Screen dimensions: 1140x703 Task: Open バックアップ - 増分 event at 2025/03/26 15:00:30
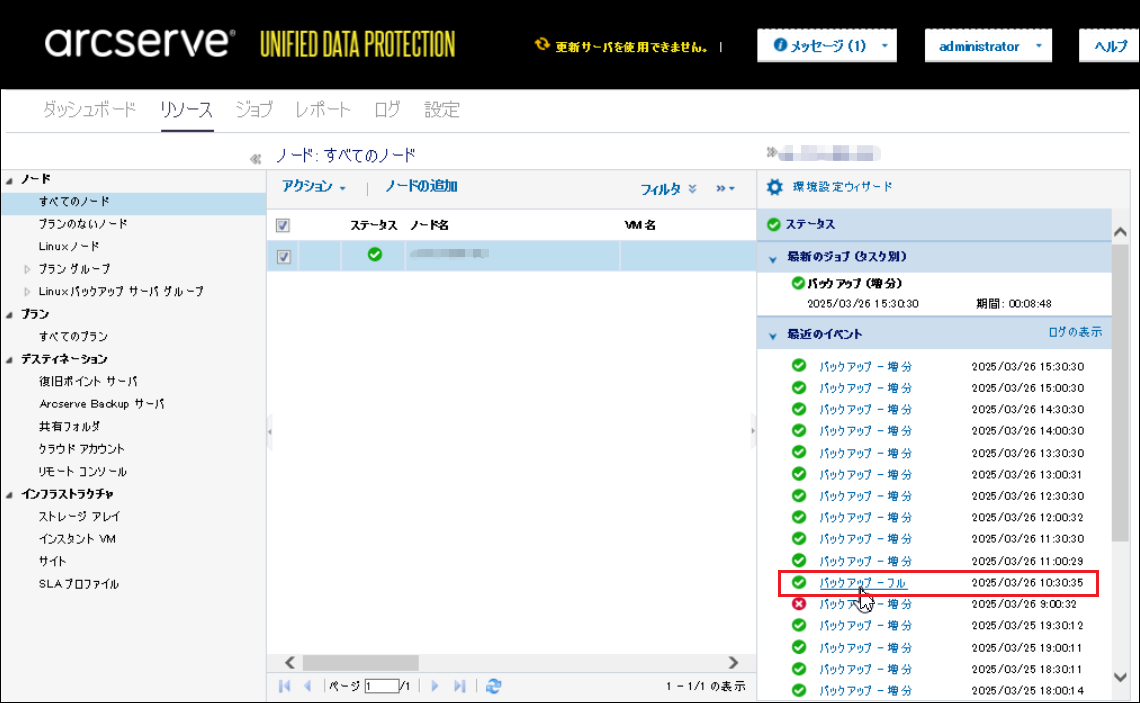[865, 388]
